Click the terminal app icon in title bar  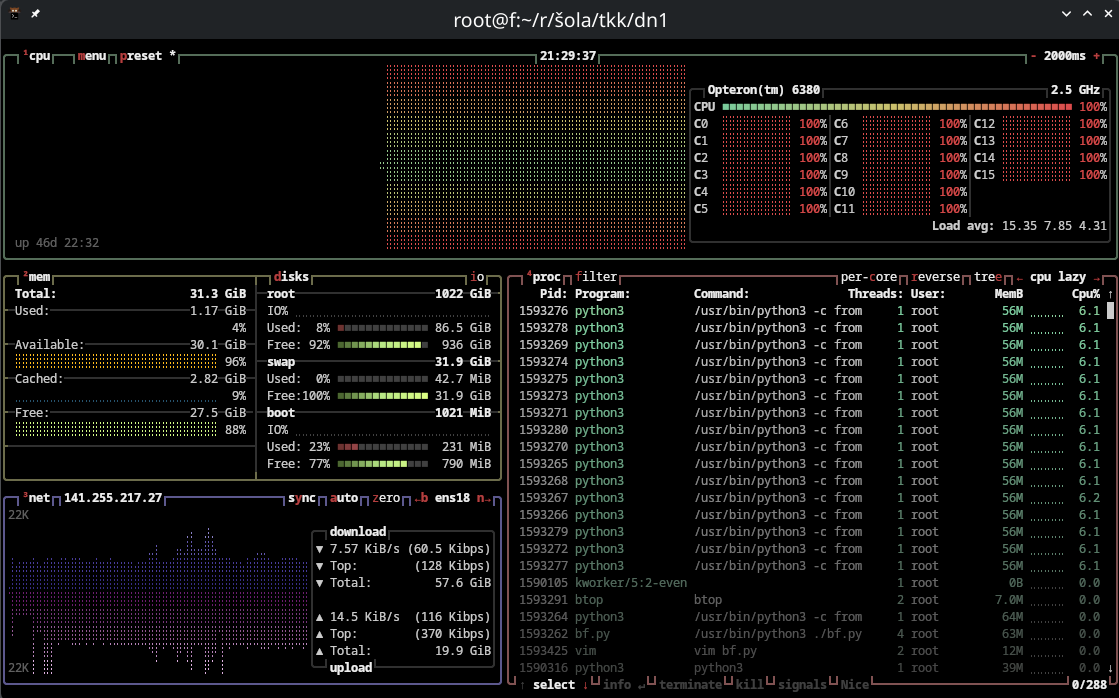[16, 14]
